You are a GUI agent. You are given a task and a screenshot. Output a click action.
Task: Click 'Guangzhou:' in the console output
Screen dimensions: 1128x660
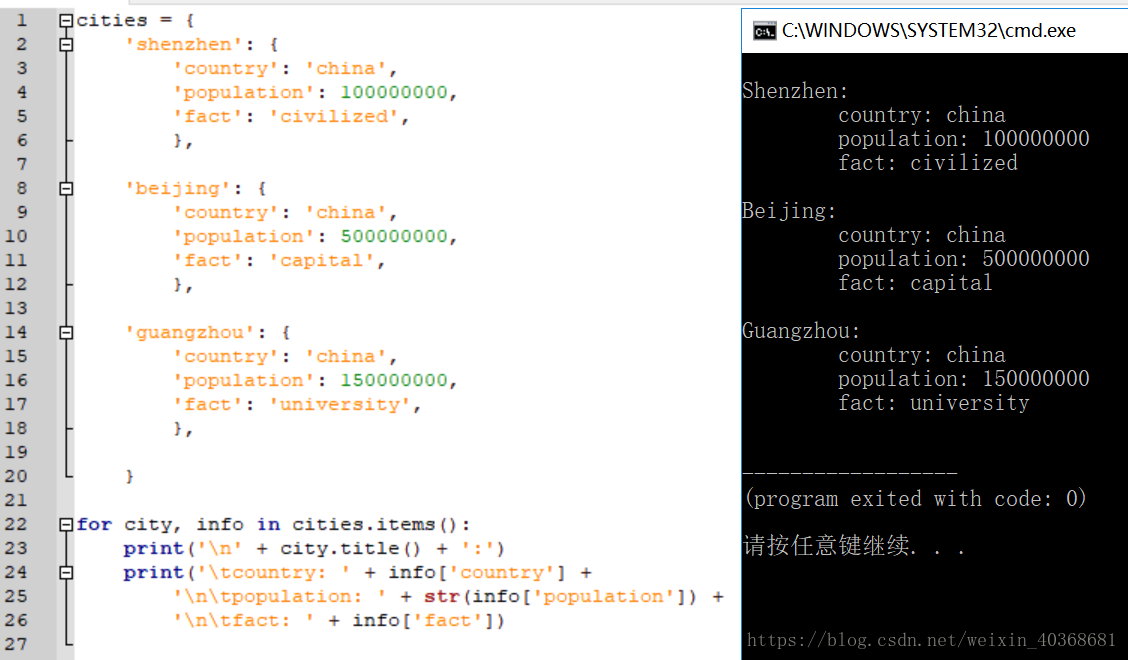point(801,332)
